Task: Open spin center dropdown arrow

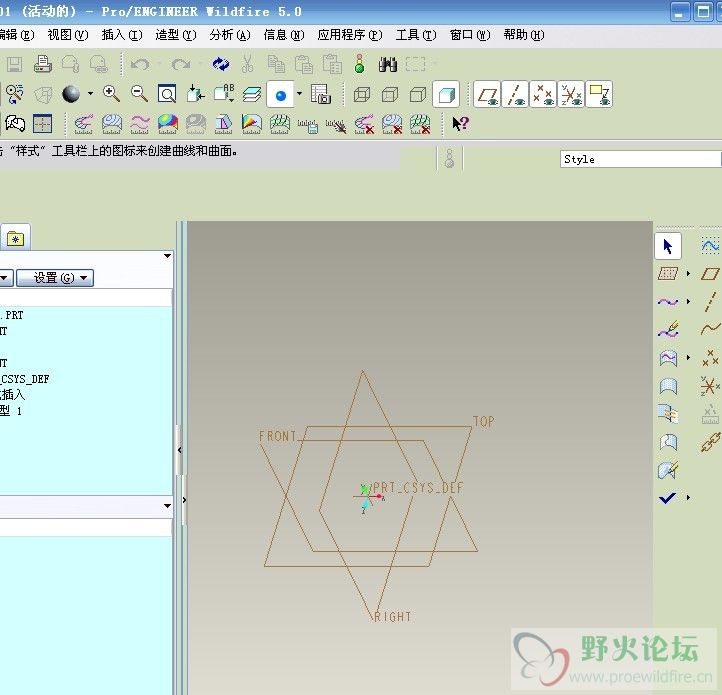Action: point(299,93)
